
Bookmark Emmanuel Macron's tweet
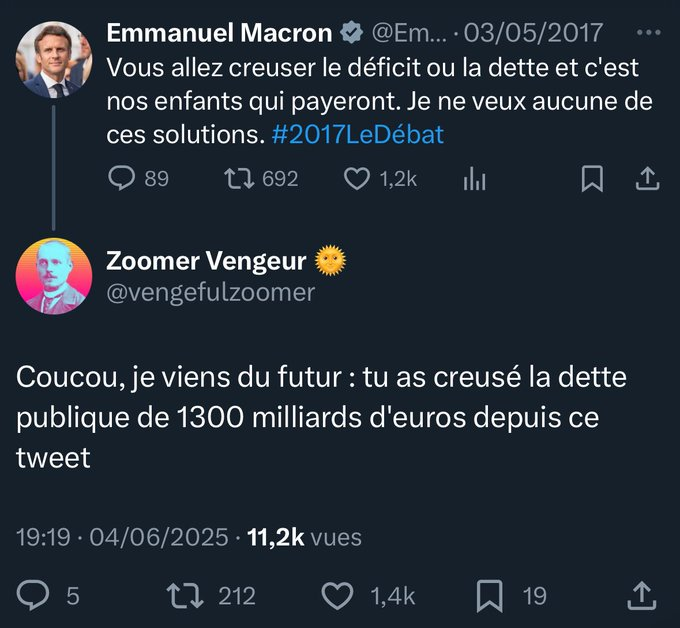pyautogui.click(x=592, y=179)
